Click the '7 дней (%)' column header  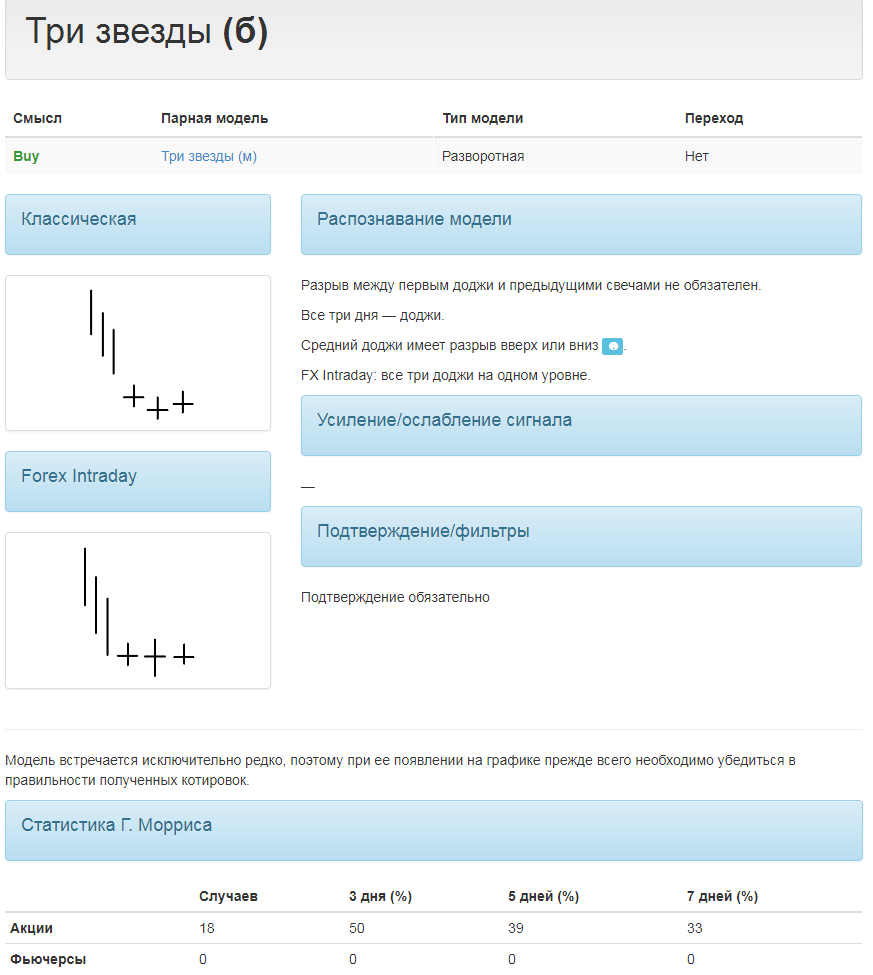click(723, 896)
